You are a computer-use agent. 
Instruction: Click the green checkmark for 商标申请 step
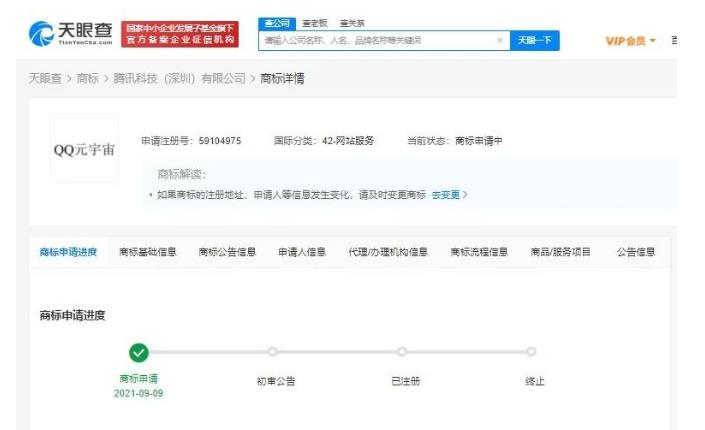tap(138, 353)
